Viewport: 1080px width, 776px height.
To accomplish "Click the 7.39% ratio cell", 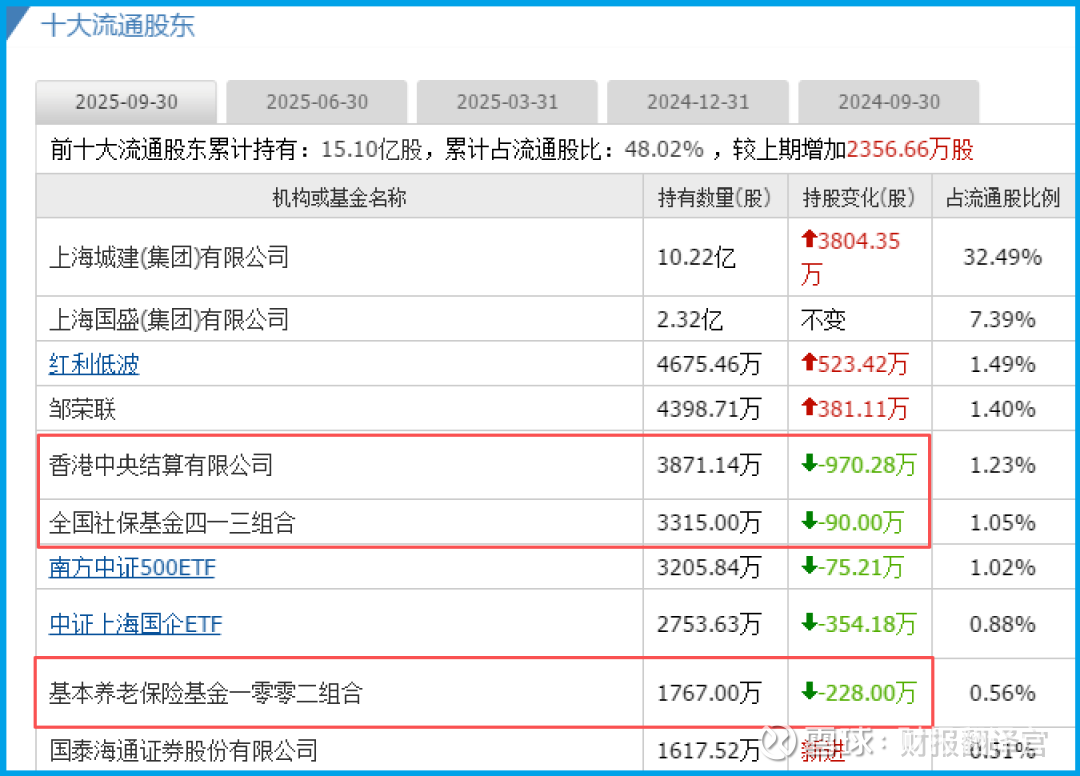I will coord(1002,319).
